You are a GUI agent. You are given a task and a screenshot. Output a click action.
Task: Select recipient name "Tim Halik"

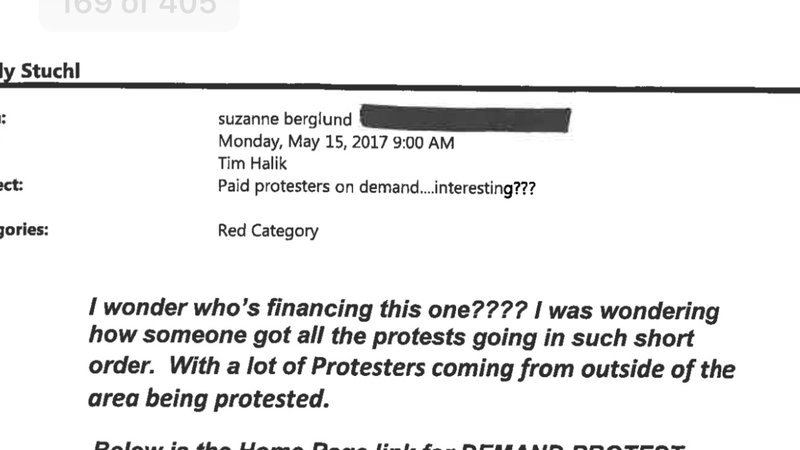tap(248, 164)
